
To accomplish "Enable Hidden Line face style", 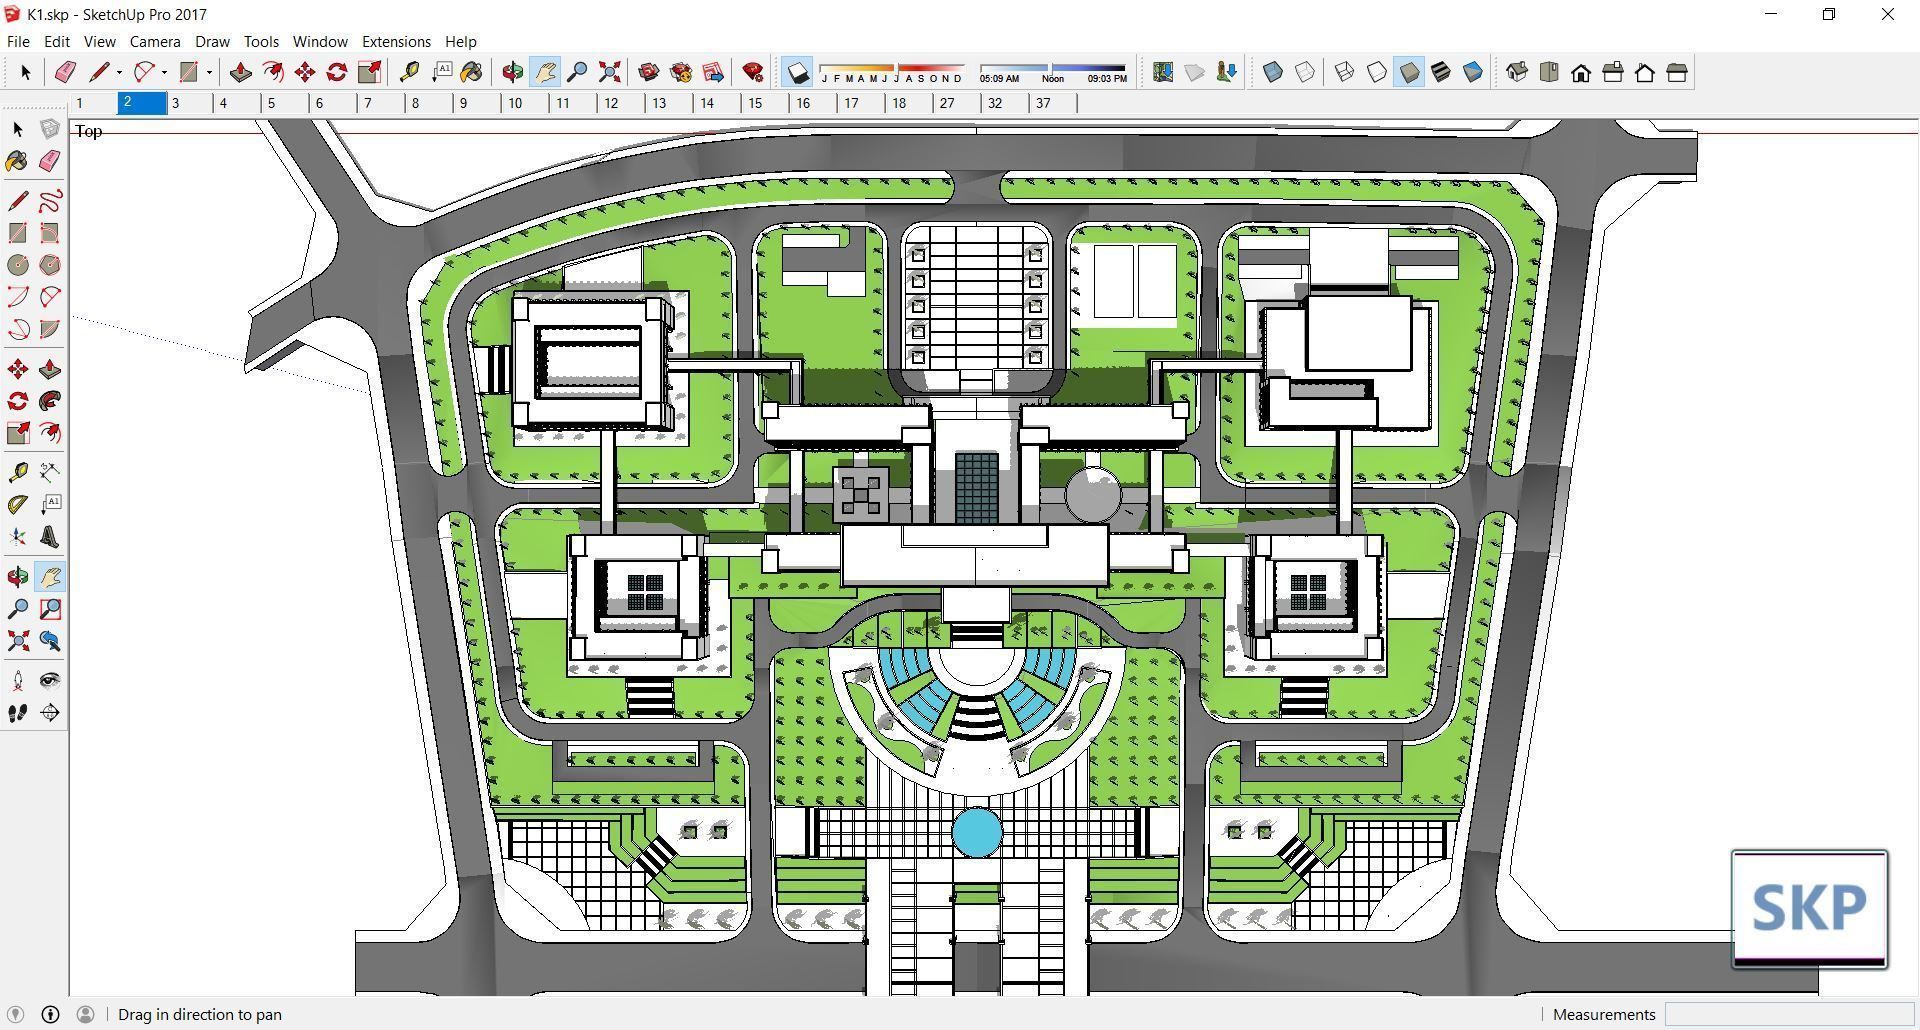I will click(x=1377, y=72).
